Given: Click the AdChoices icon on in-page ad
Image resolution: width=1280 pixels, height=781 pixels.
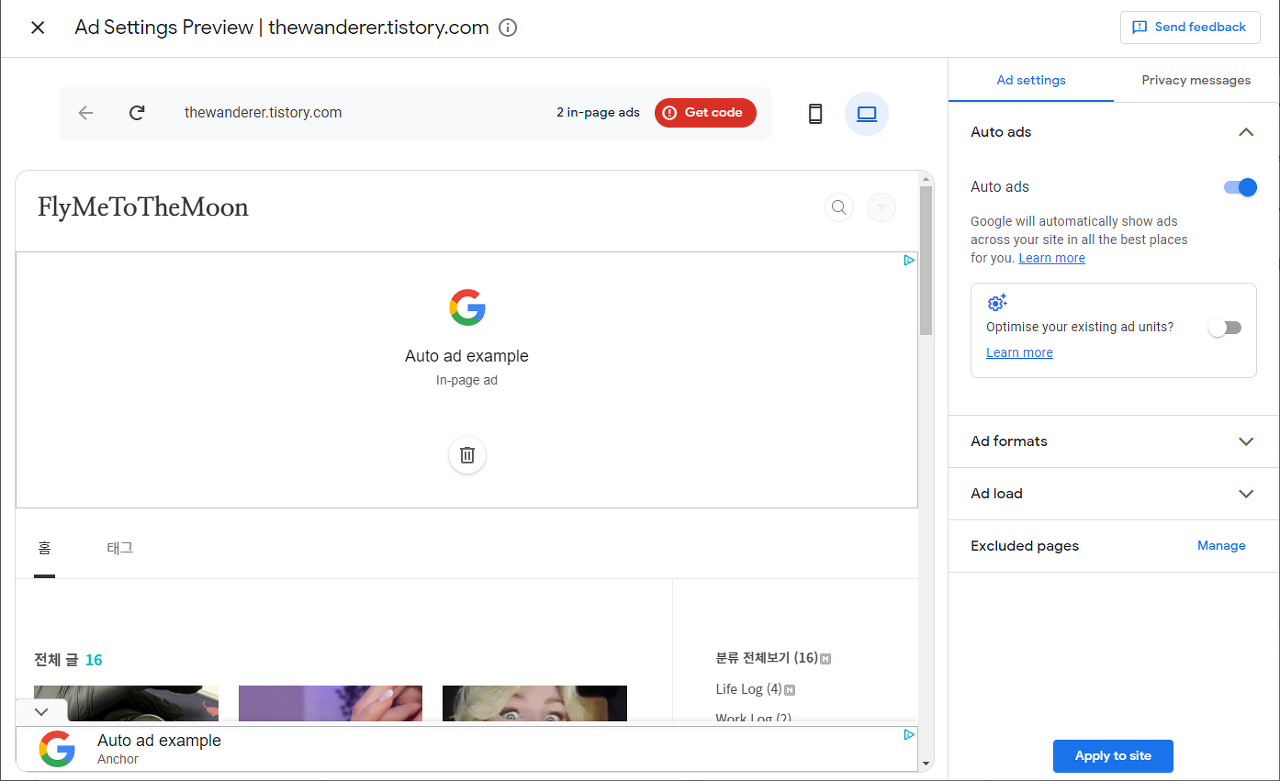Looking at the screenshot, I should pos(909,260).
